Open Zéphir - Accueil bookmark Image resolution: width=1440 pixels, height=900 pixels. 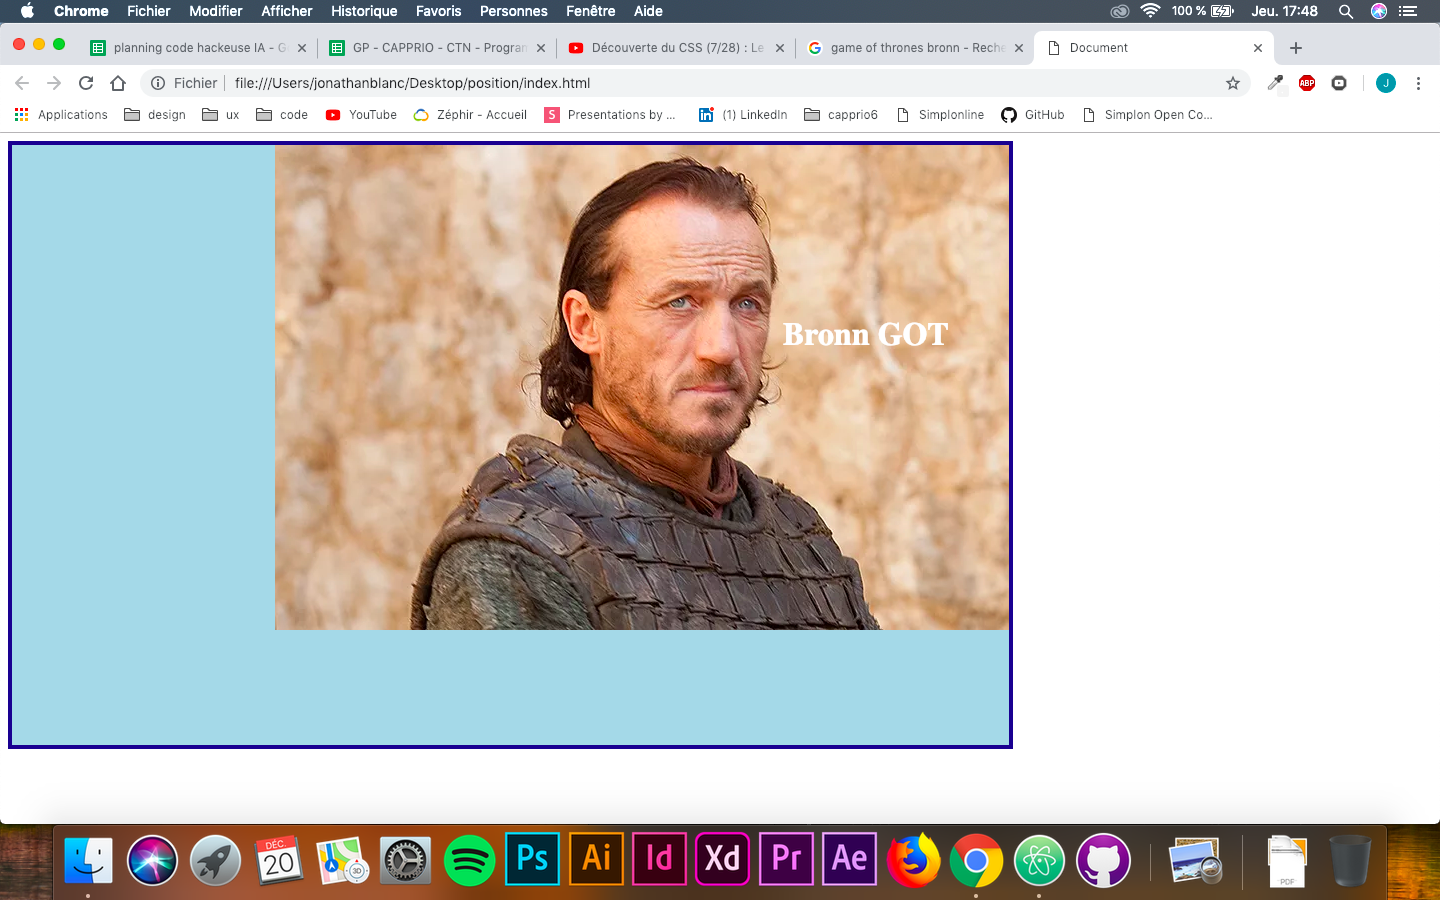[x=470, y=115]
